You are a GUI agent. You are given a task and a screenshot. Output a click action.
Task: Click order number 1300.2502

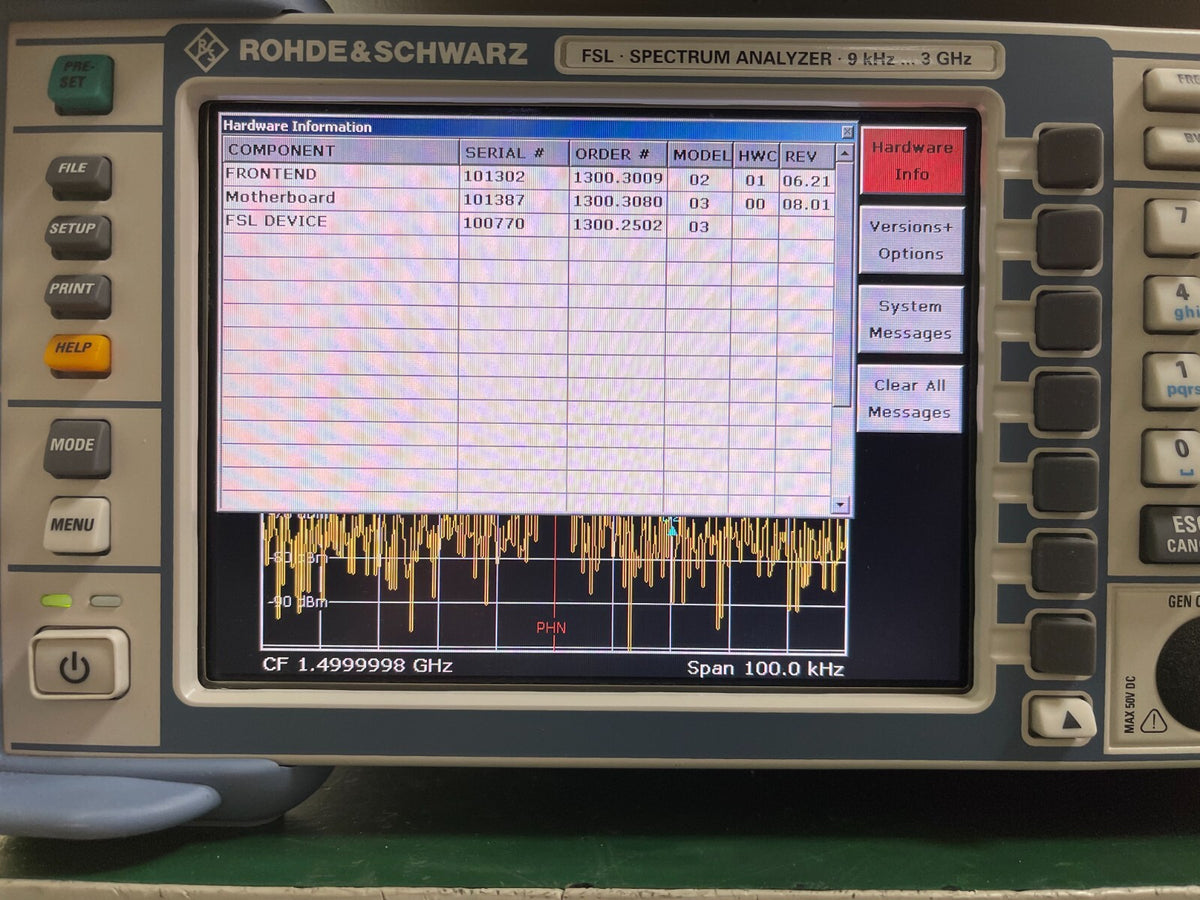click(617, 225)
